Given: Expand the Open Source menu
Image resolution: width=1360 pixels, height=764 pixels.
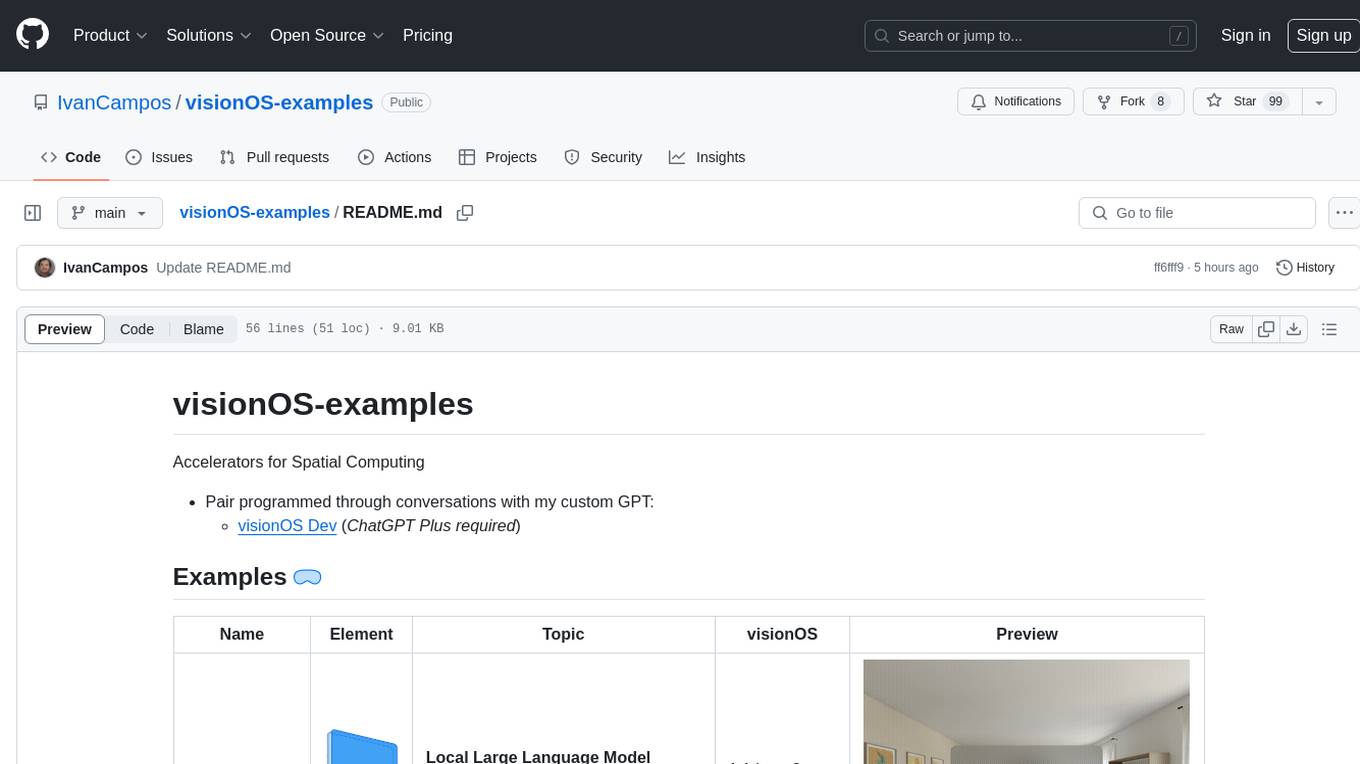Looking at the screenshot, I should 327,35.
